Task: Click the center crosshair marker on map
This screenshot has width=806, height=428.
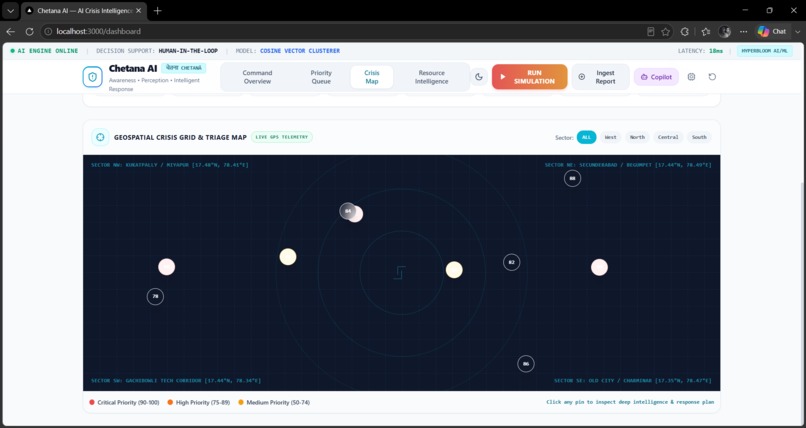Action: point(400,273)
